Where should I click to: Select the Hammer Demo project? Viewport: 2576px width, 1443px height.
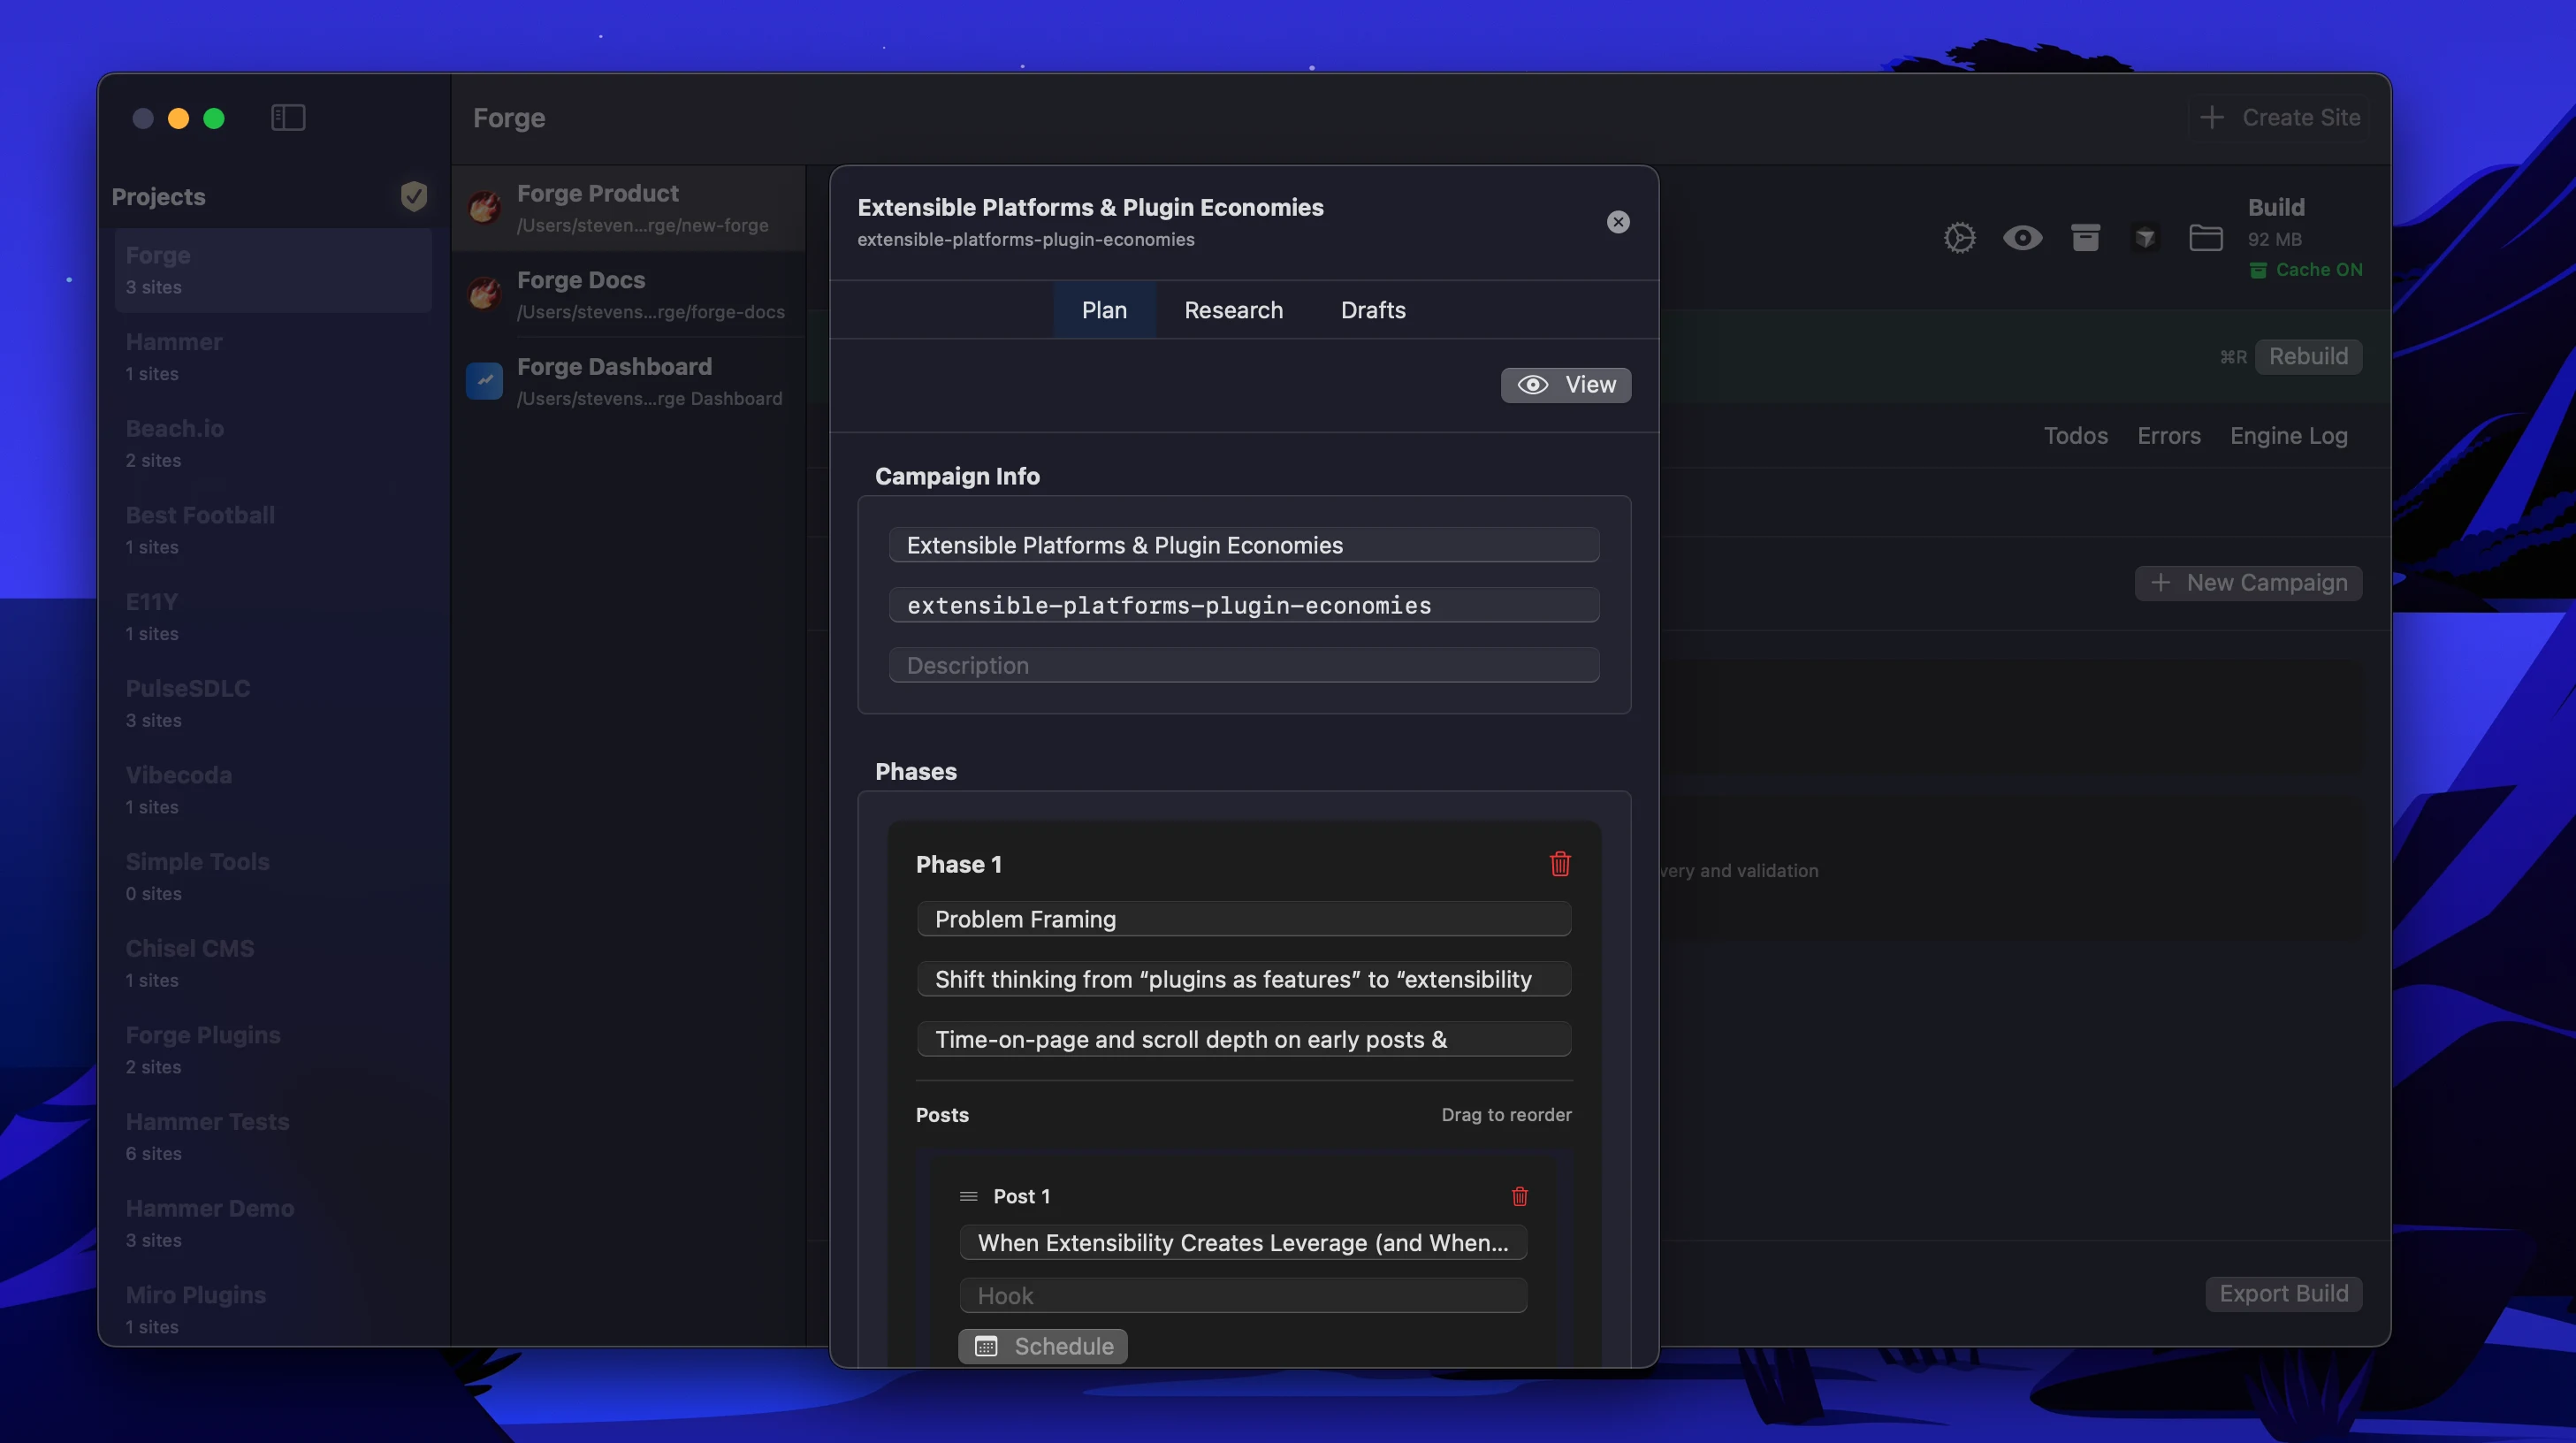273,1223
